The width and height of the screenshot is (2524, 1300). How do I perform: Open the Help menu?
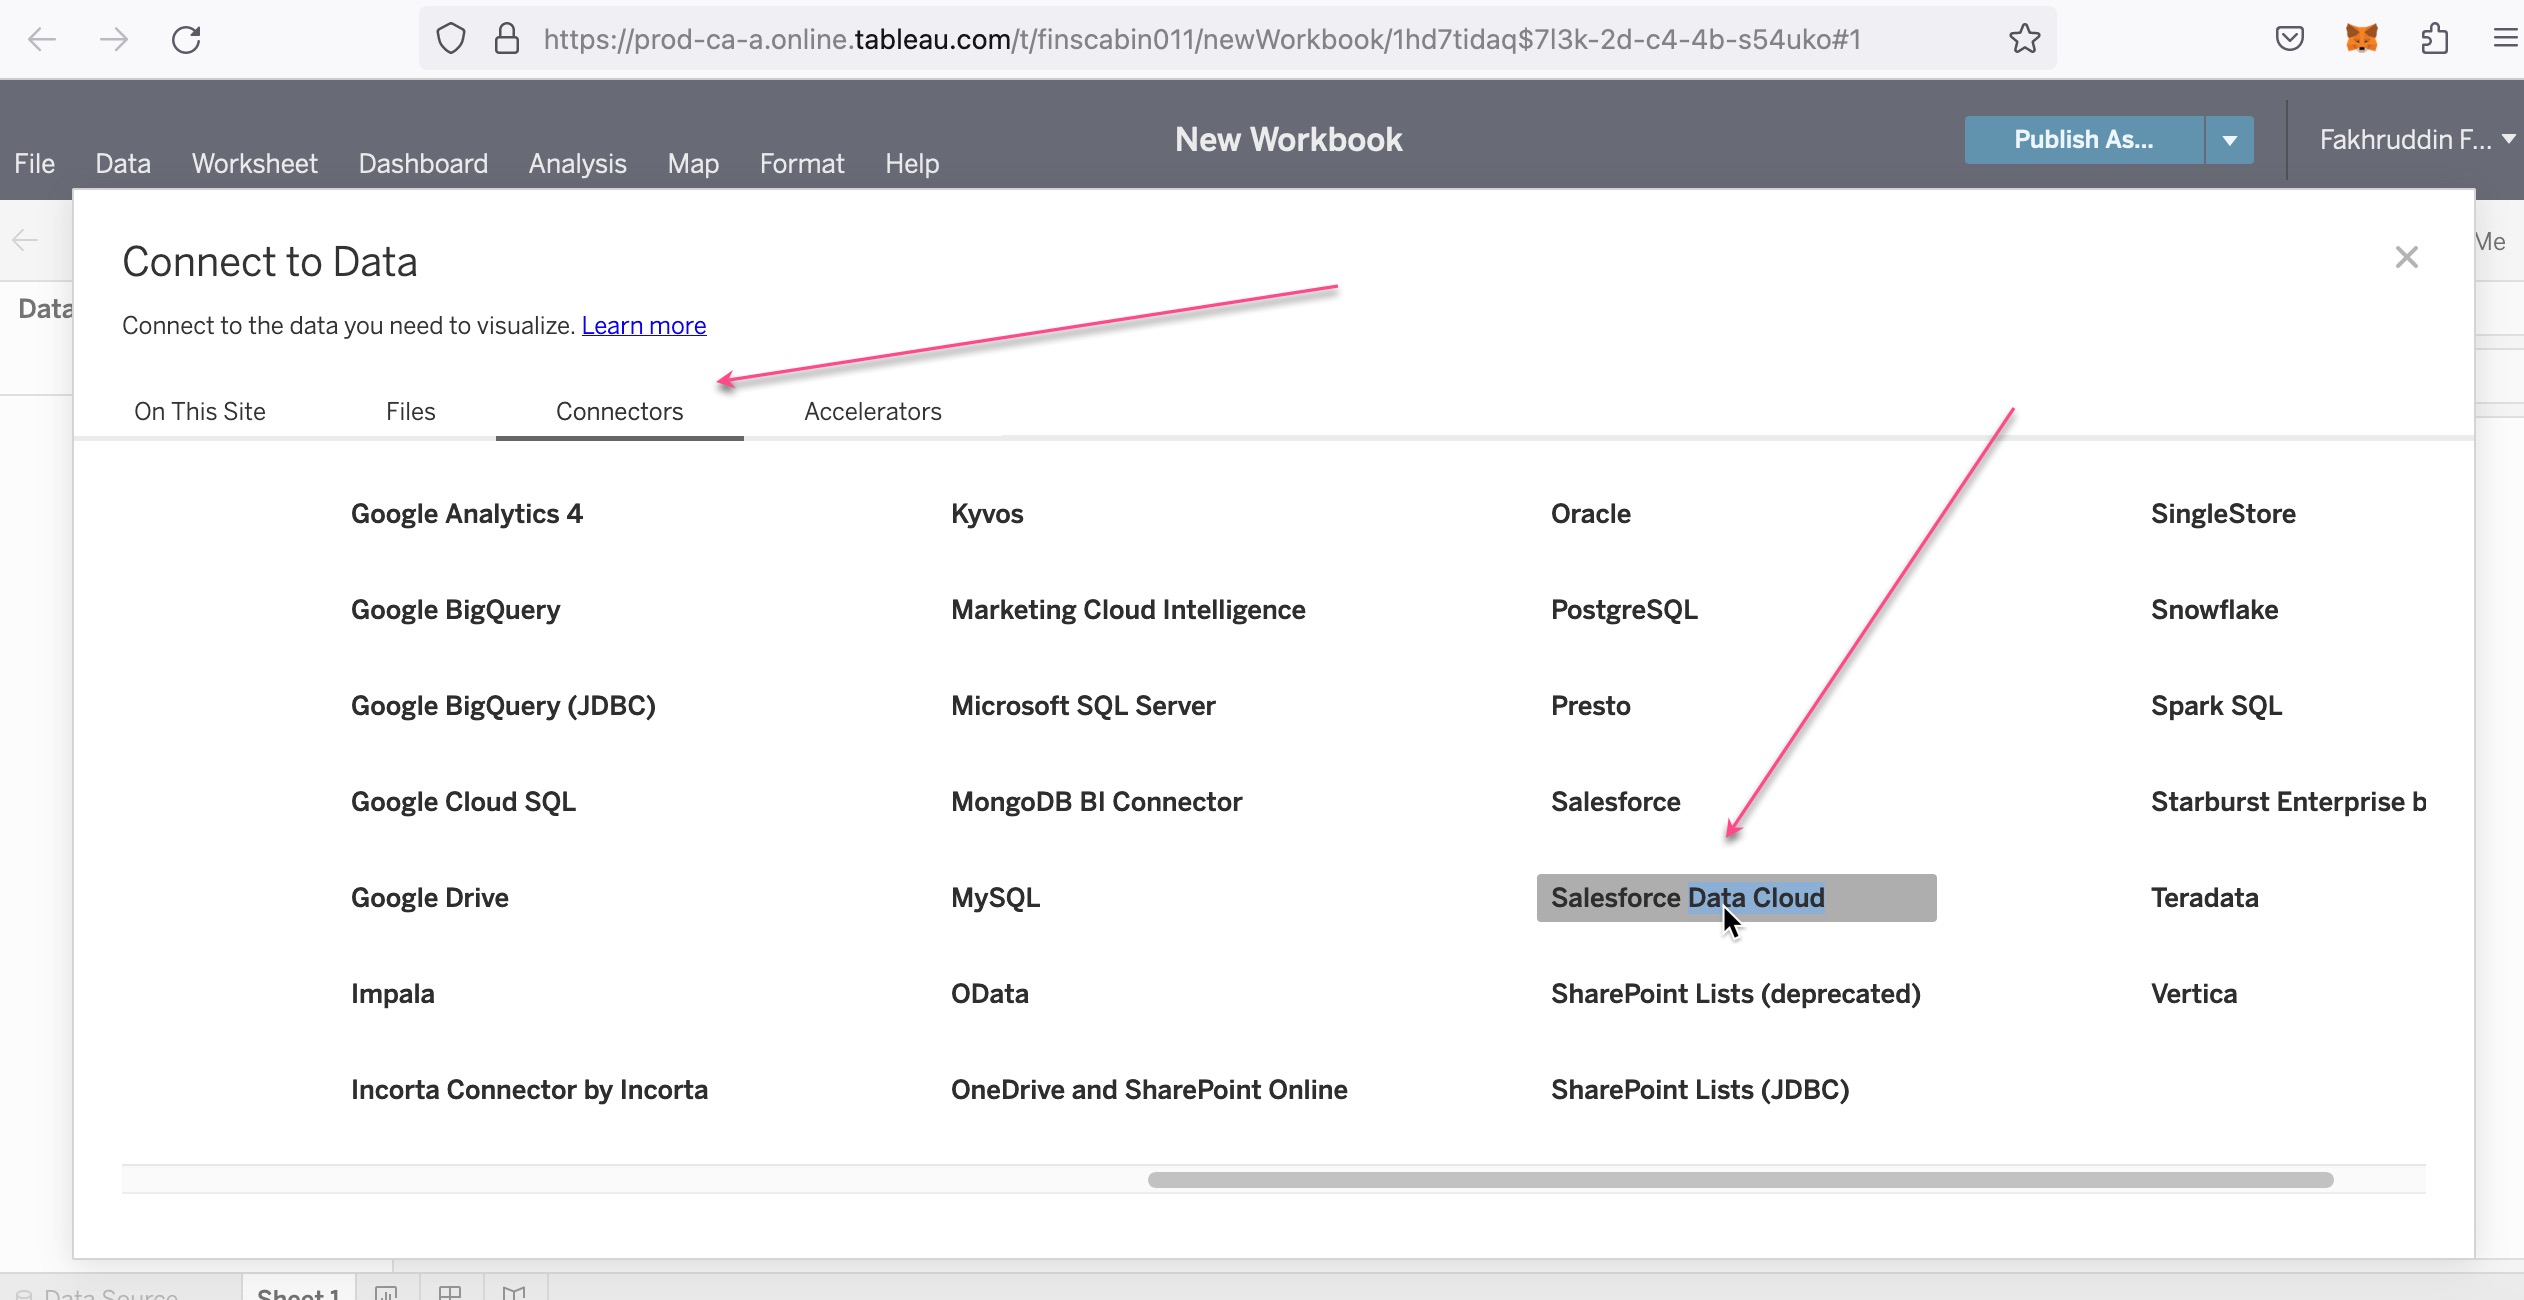(x=912, y=163)
